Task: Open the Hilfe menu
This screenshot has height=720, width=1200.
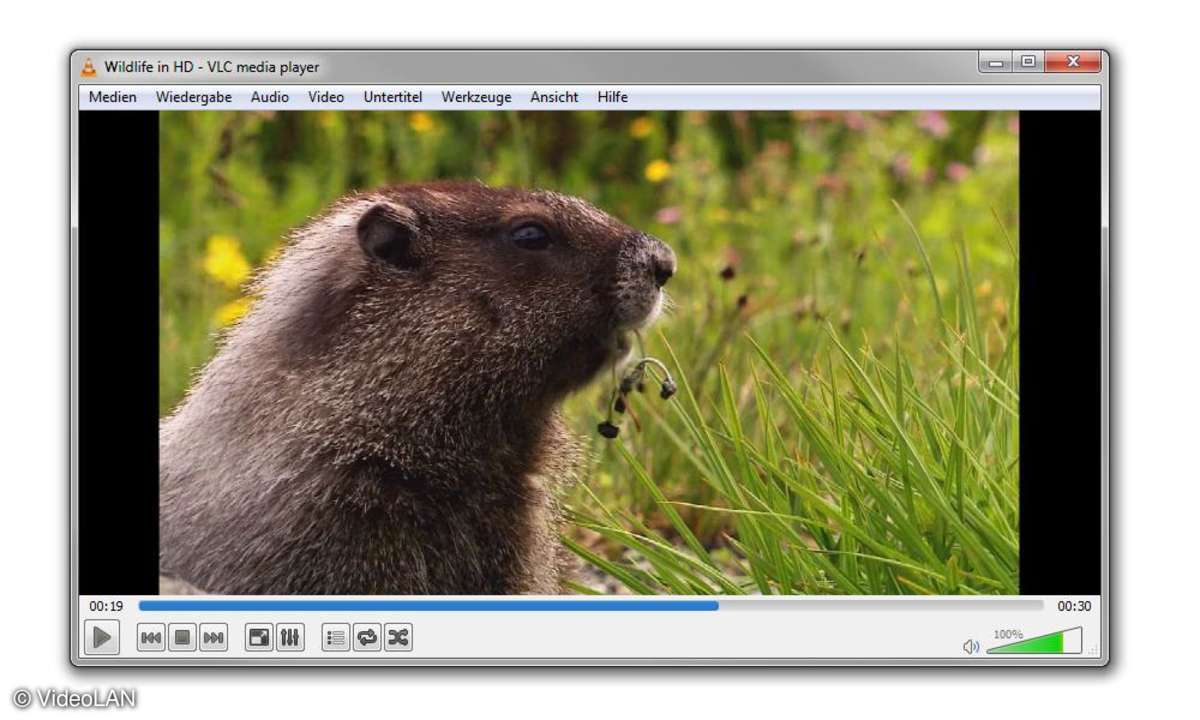Action: pos(613,97)
